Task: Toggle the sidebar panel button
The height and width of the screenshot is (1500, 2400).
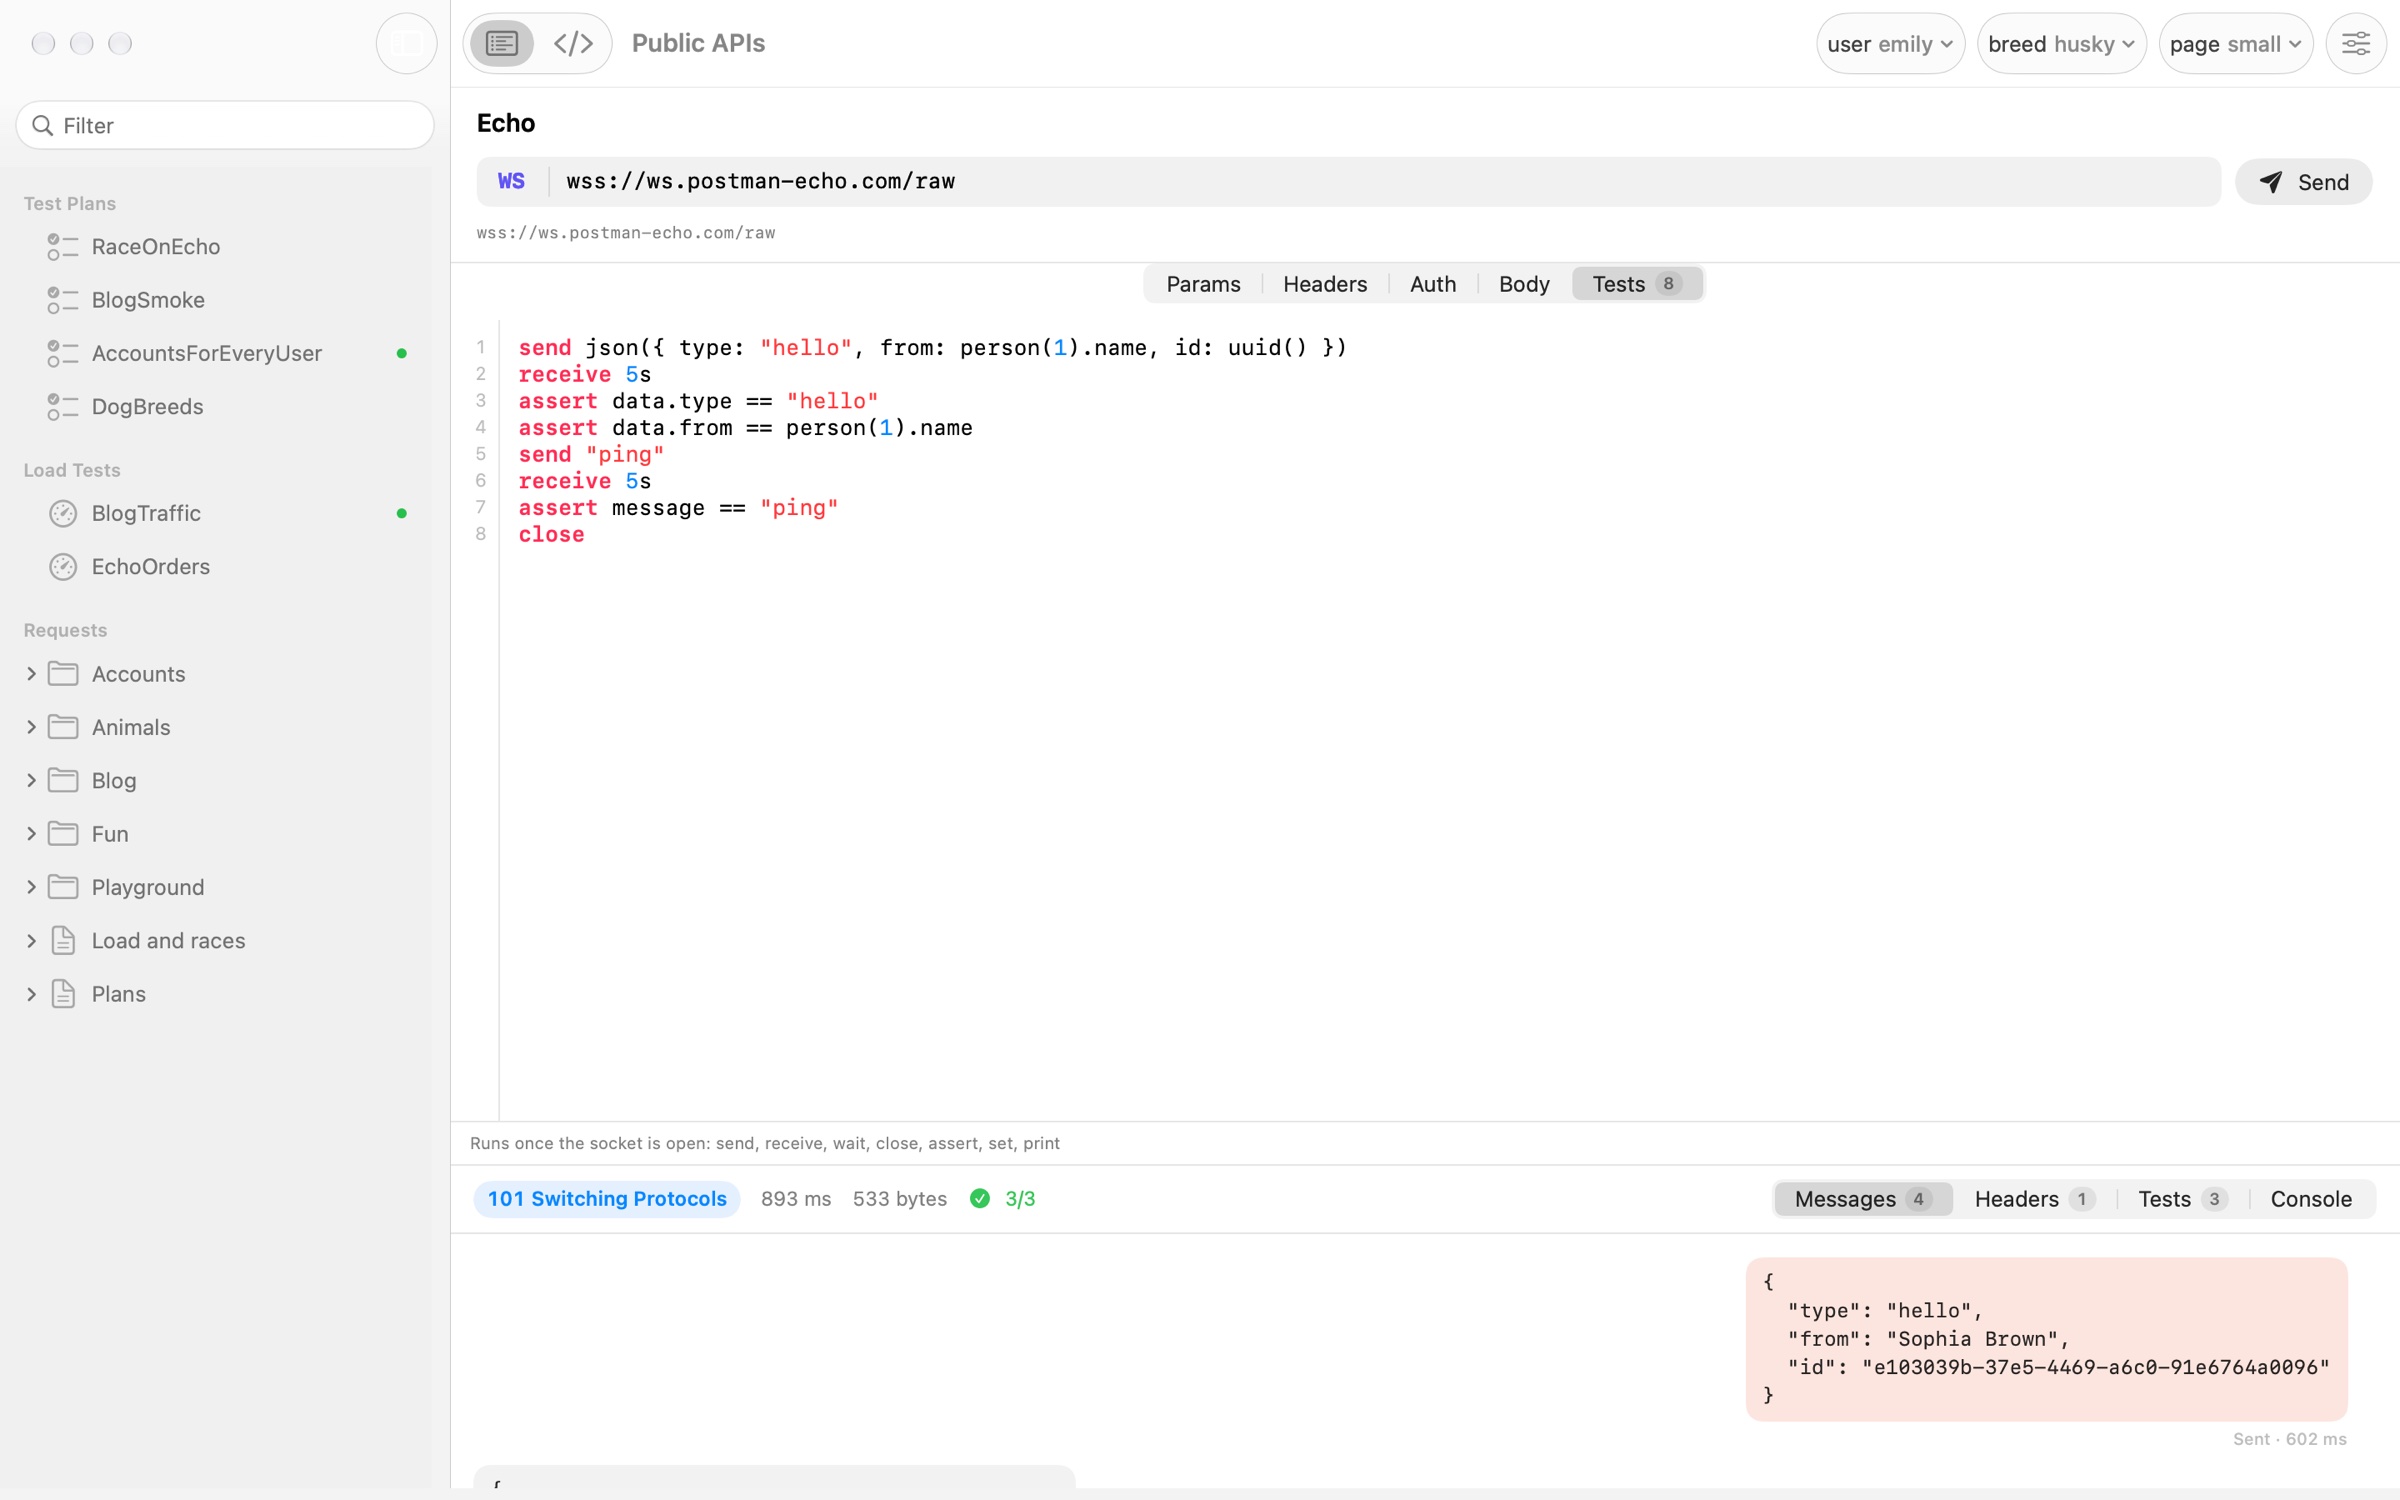Action: coord(406,43)
